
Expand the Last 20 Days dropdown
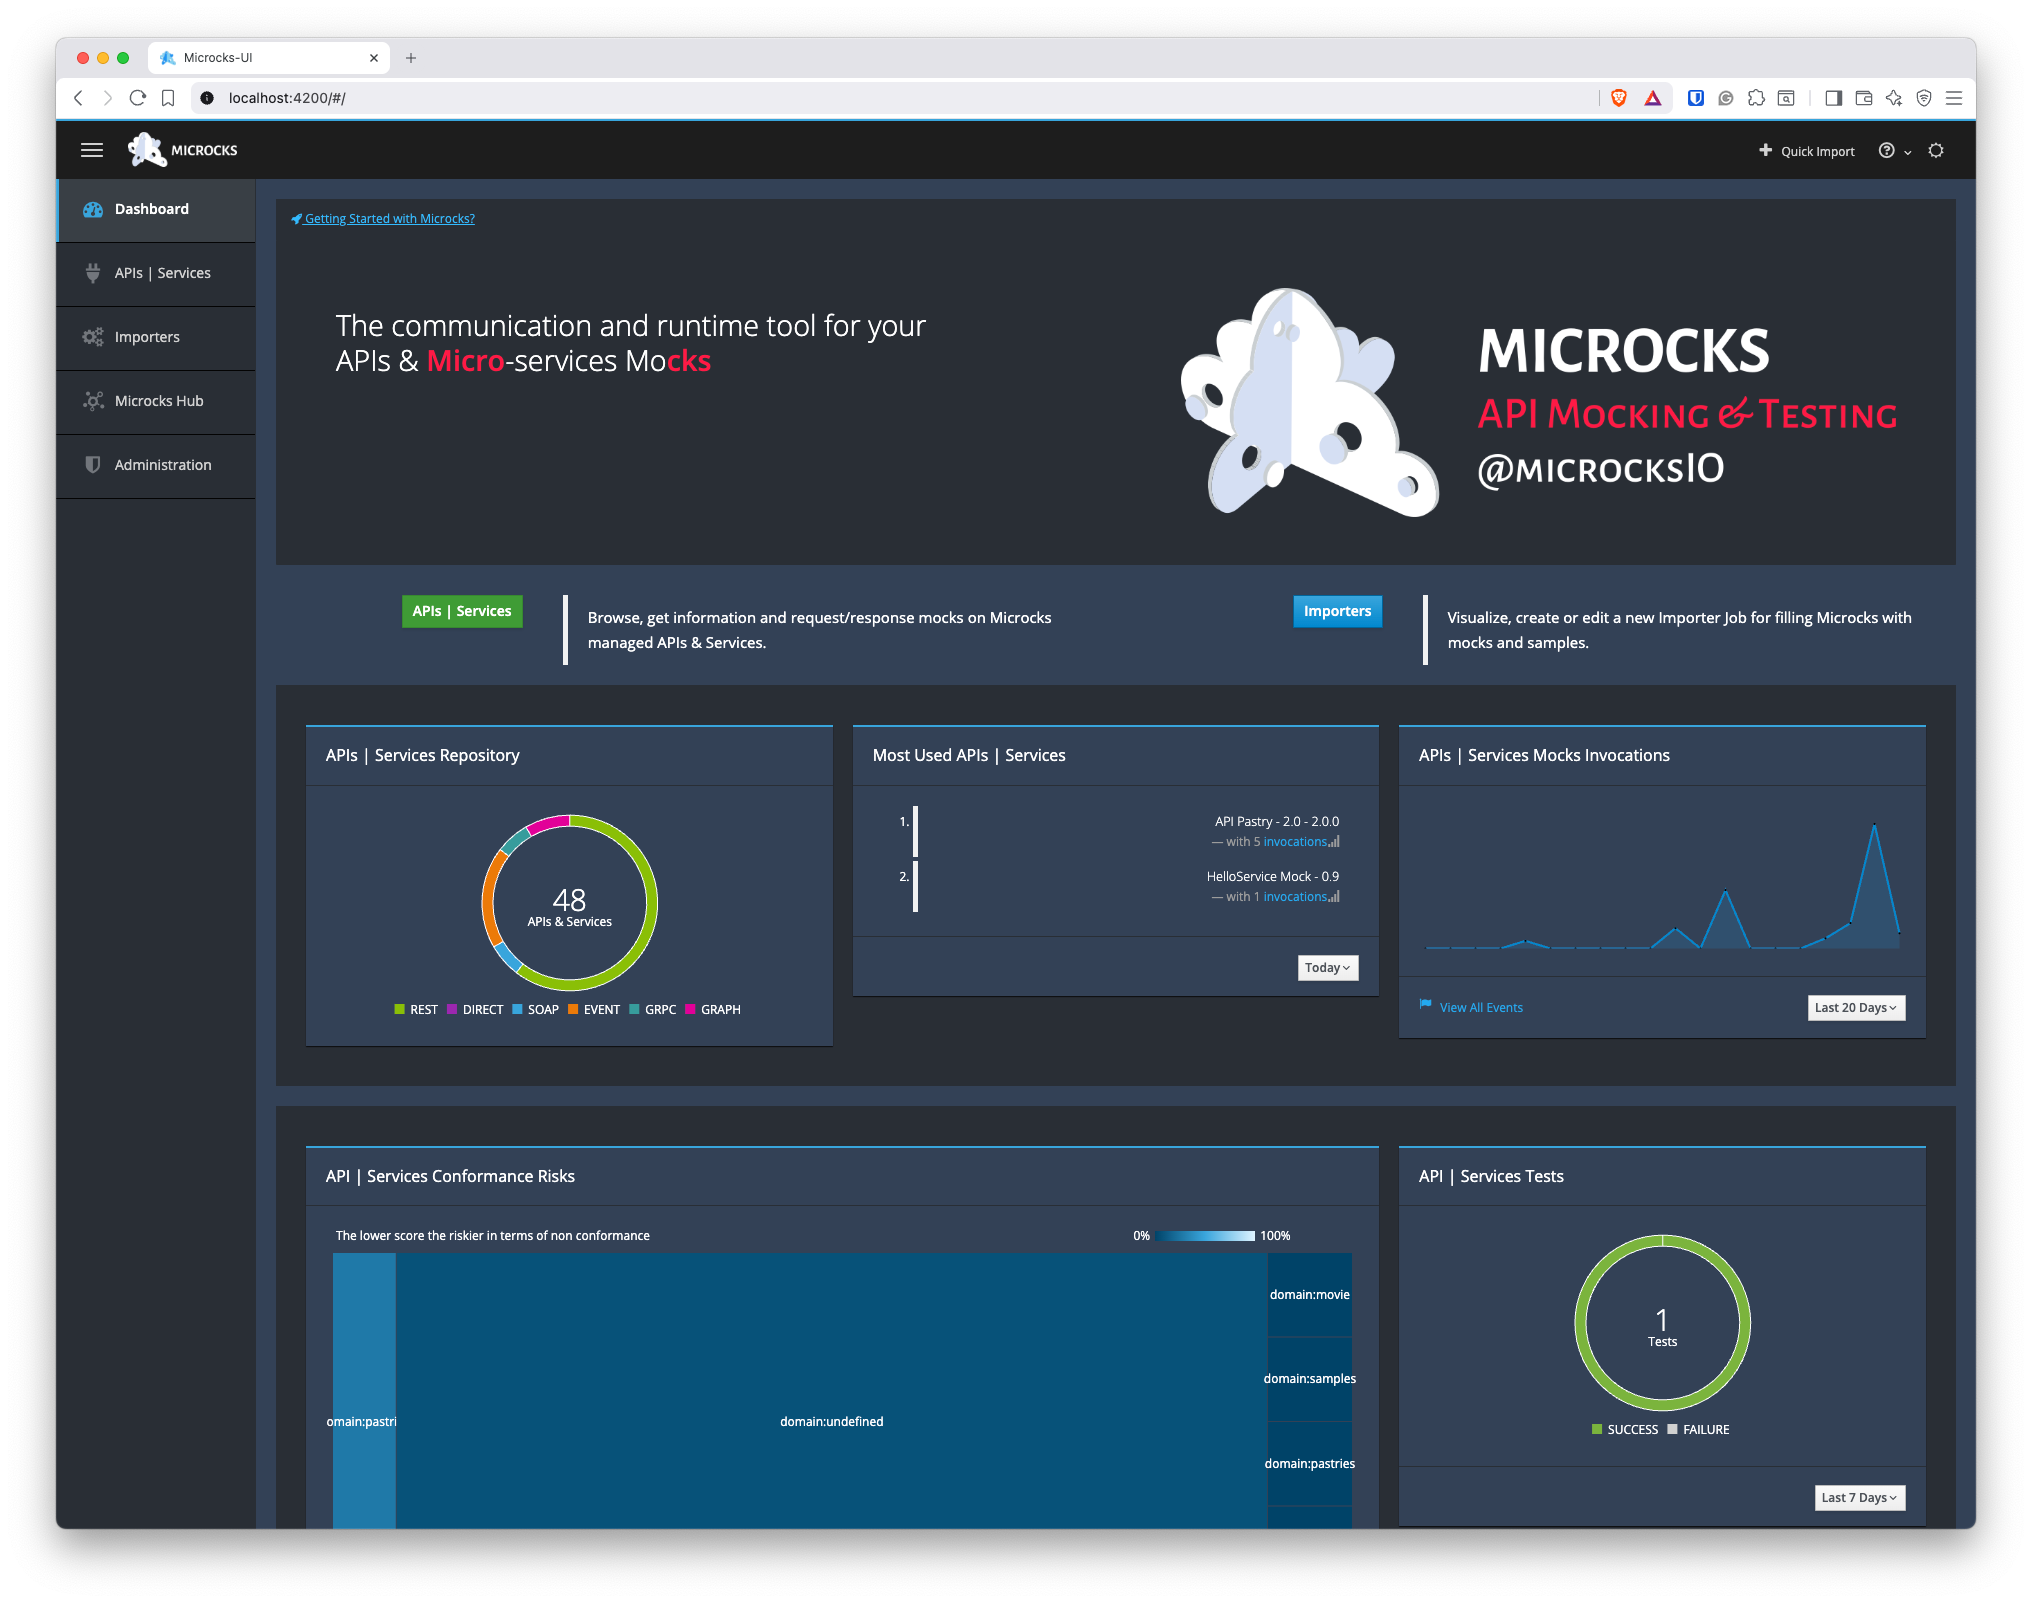point(1855,1008)
